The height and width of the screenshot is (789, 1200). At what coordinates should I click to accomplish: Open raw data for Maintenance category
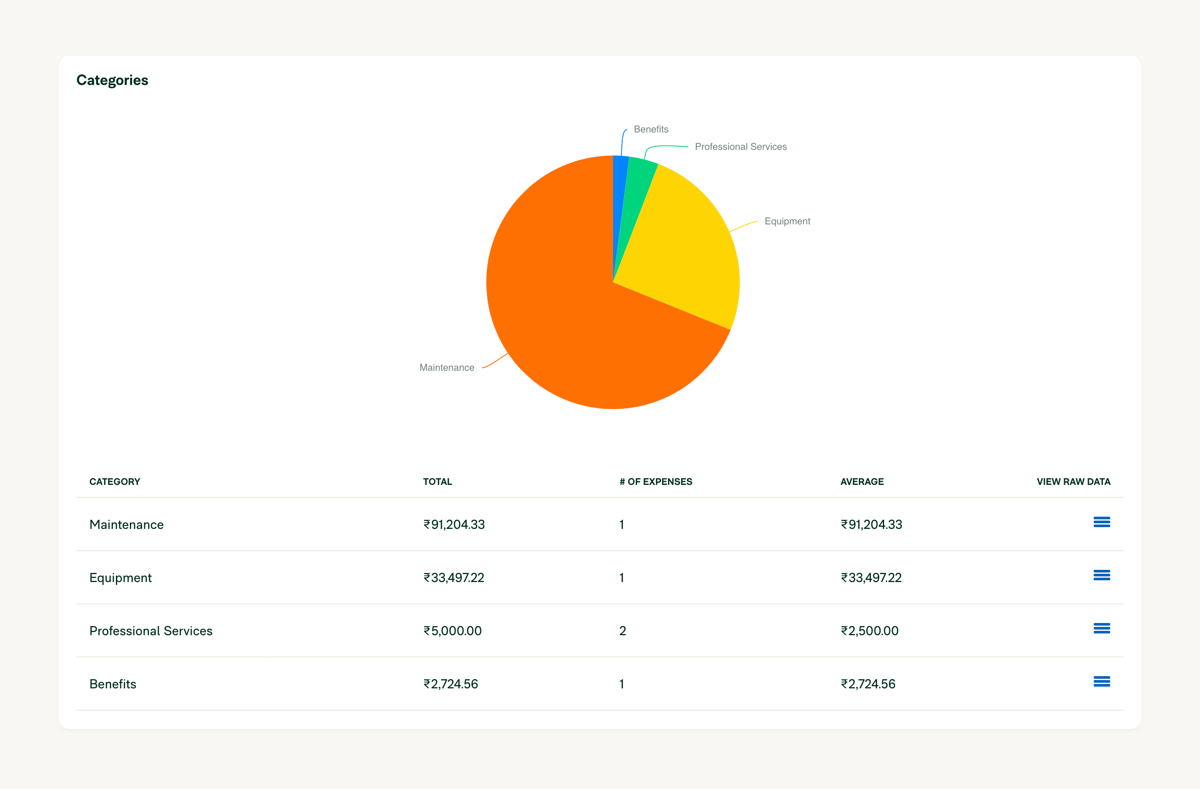point(1101,522)
